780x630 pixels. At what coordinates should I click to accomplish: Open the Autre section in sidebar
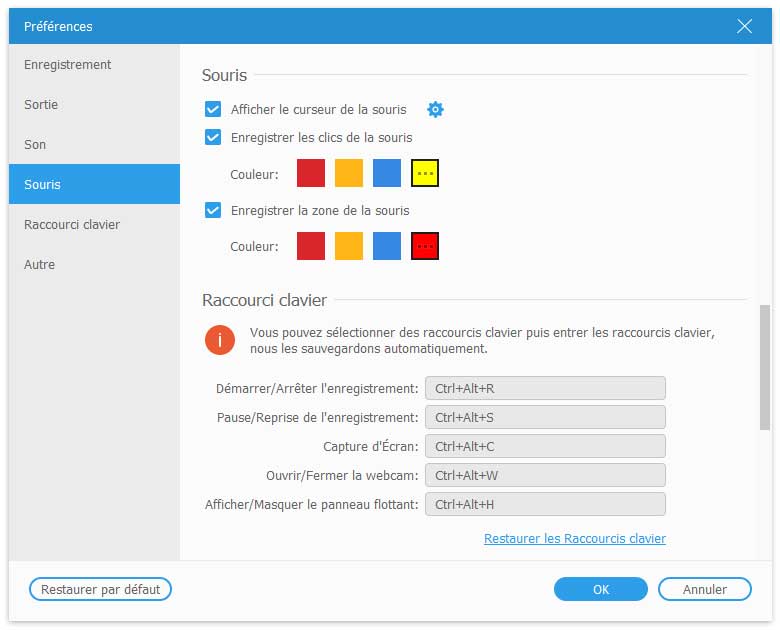click(40, 265)
